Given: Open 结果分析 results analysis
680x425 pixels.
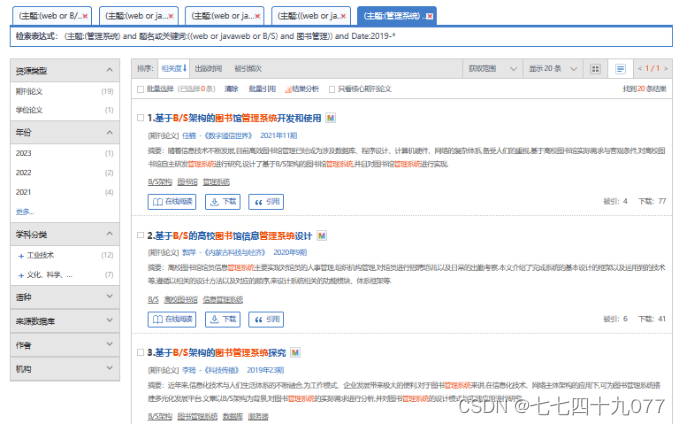Looking at the screenshot, I should pos(302,89).
